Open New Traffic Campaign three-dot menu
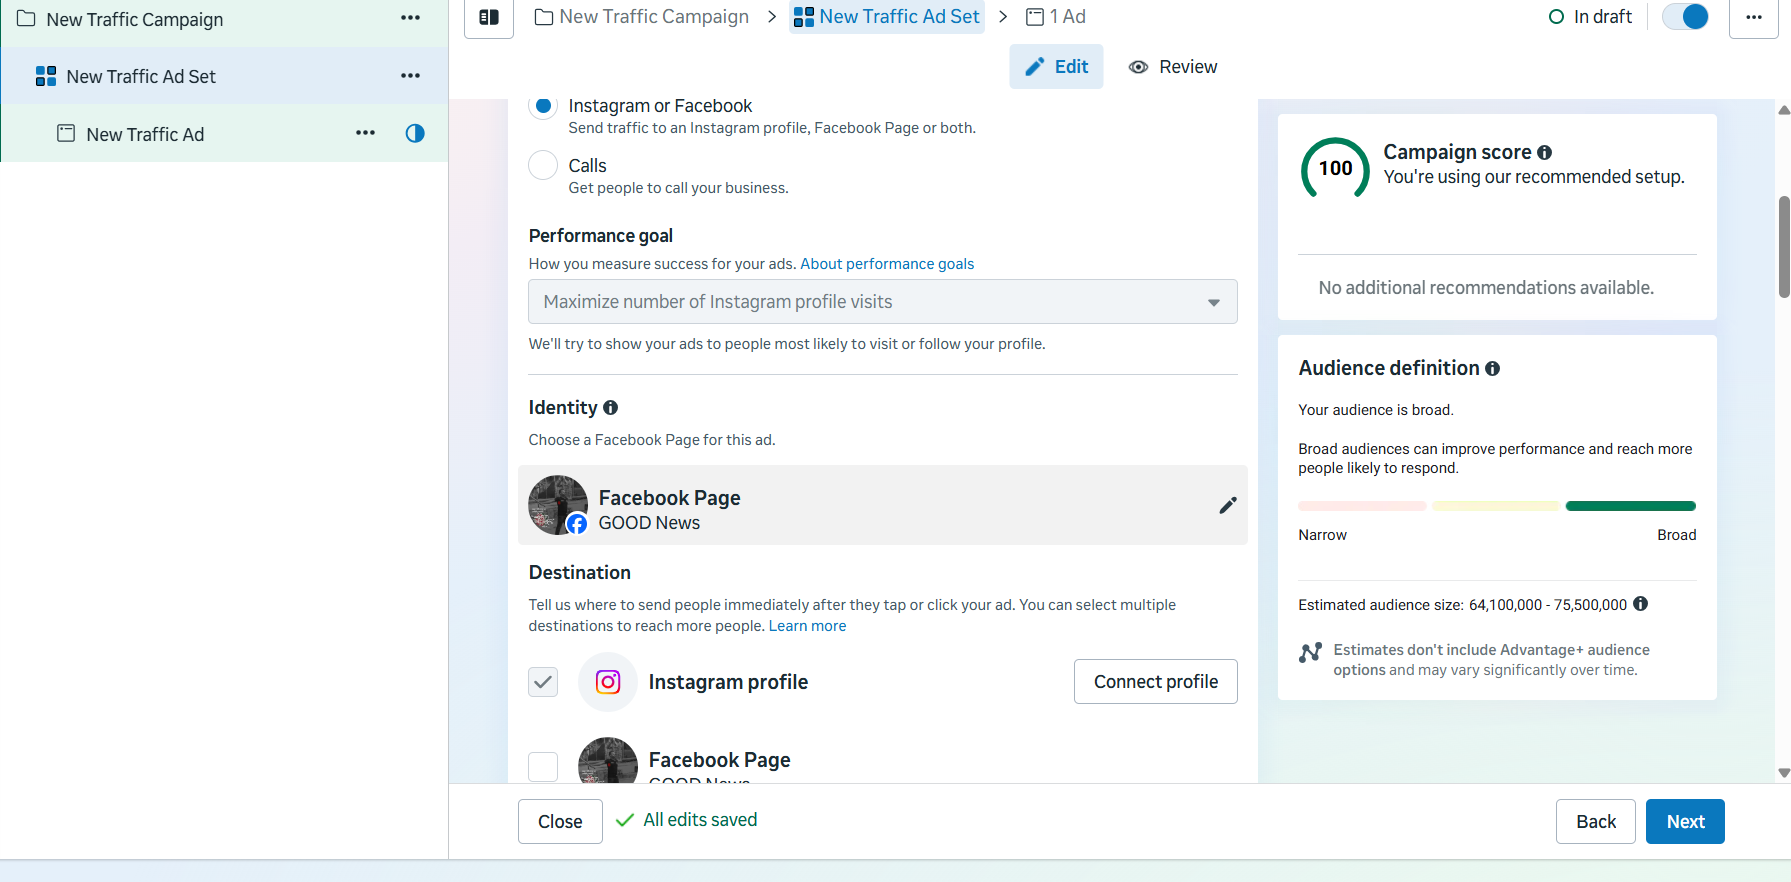 coord(410,18)
